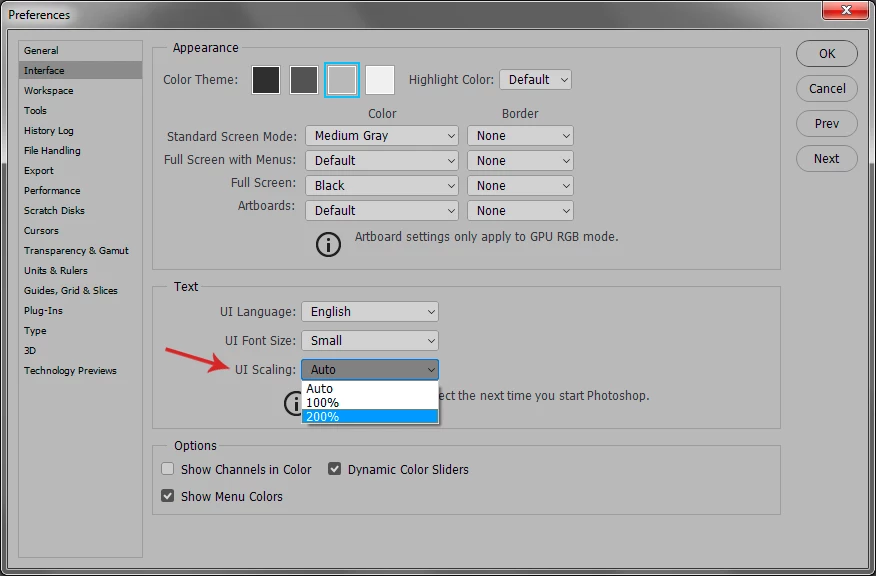
Task: Open Guides, Grid & Slices category
Action: click(80, 291)
